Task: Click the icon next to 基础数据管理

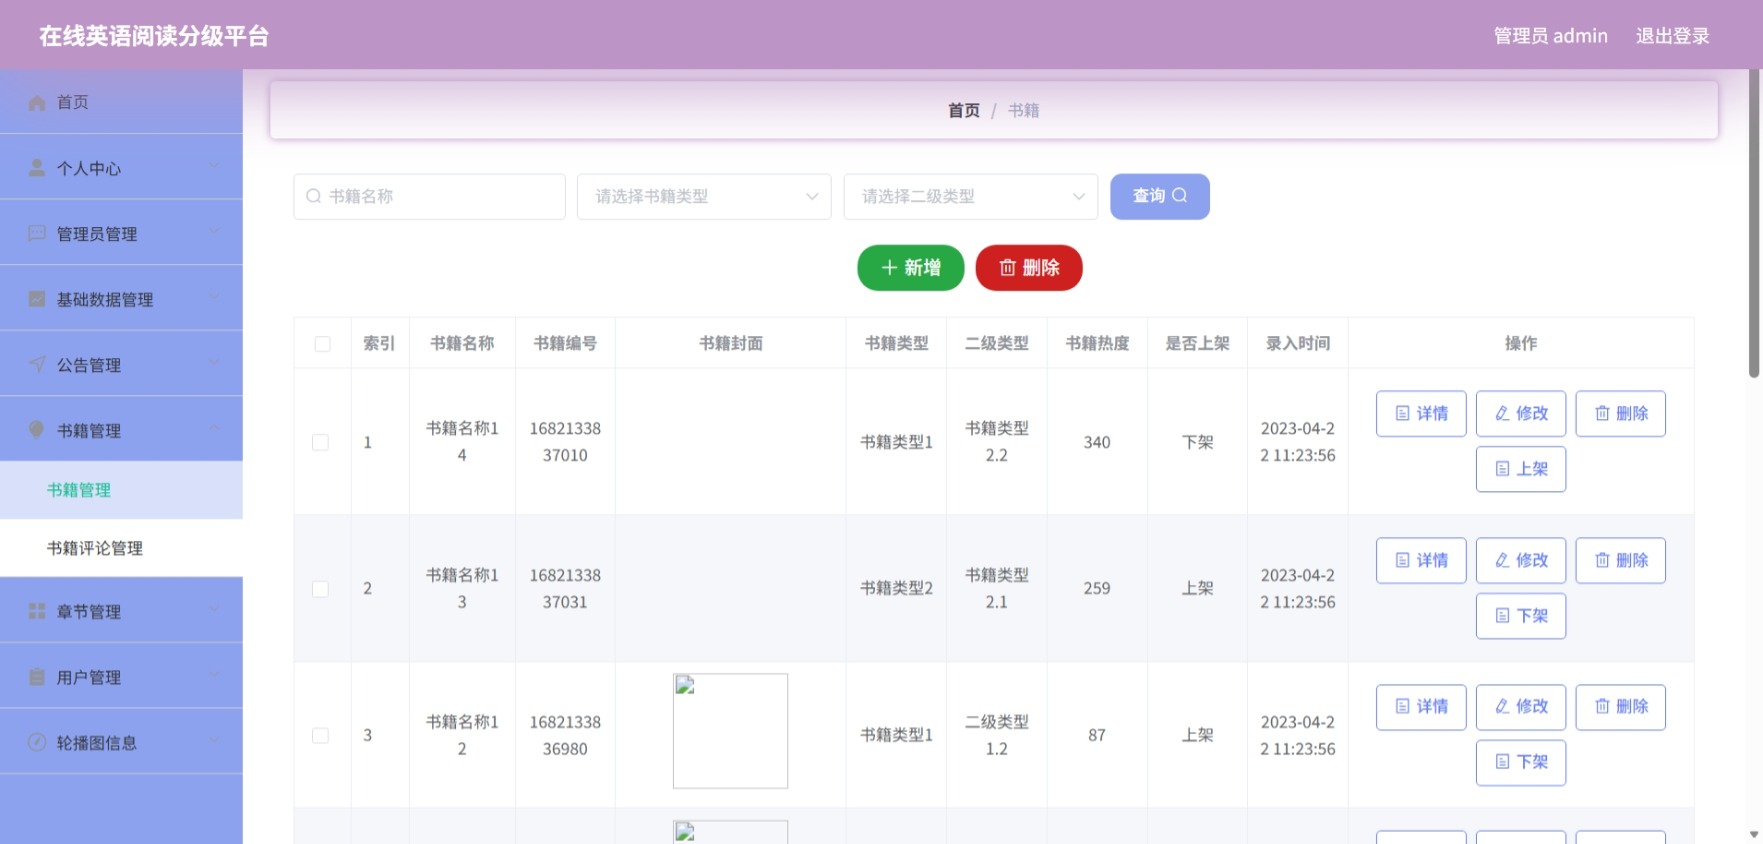Action: pos(37,299)
